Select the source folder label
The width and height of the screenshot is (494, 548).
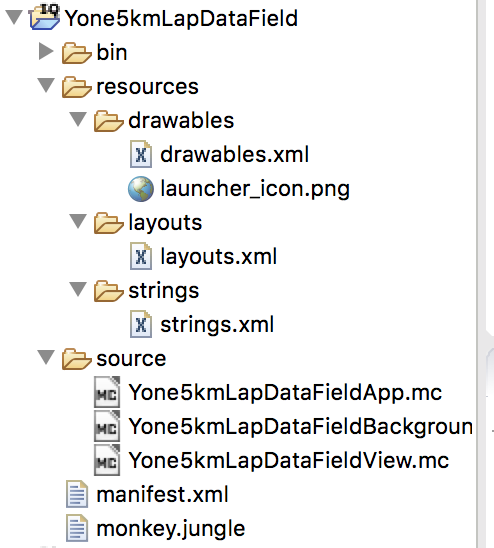(131, 359)
